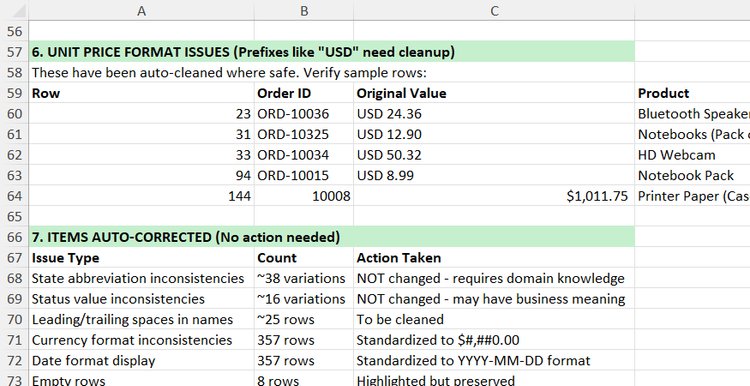
Task: Click the HD Webcam cell
Action: 693,155
